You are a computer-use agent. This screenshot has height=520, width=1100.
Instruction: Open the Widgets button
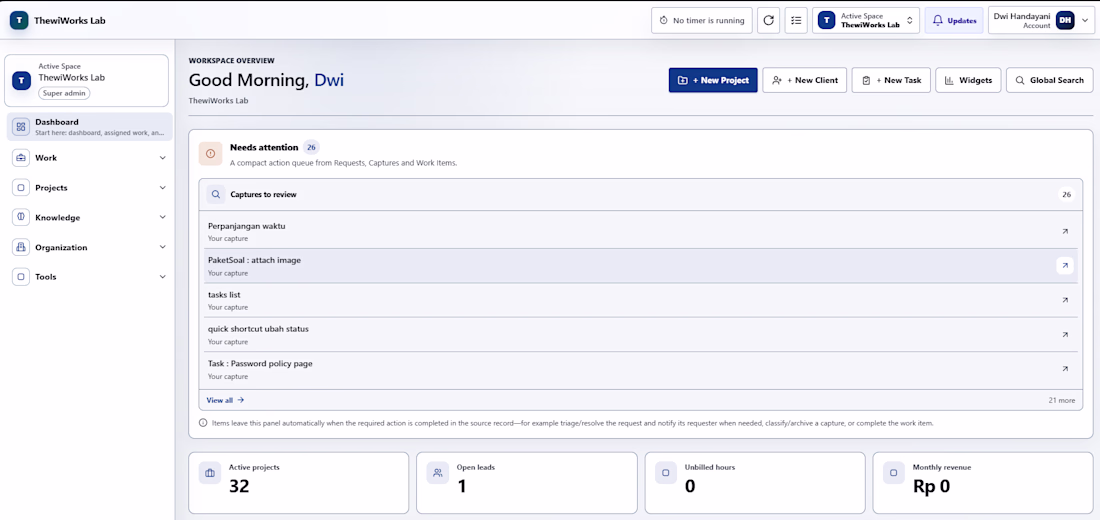(x=968, y=80)
